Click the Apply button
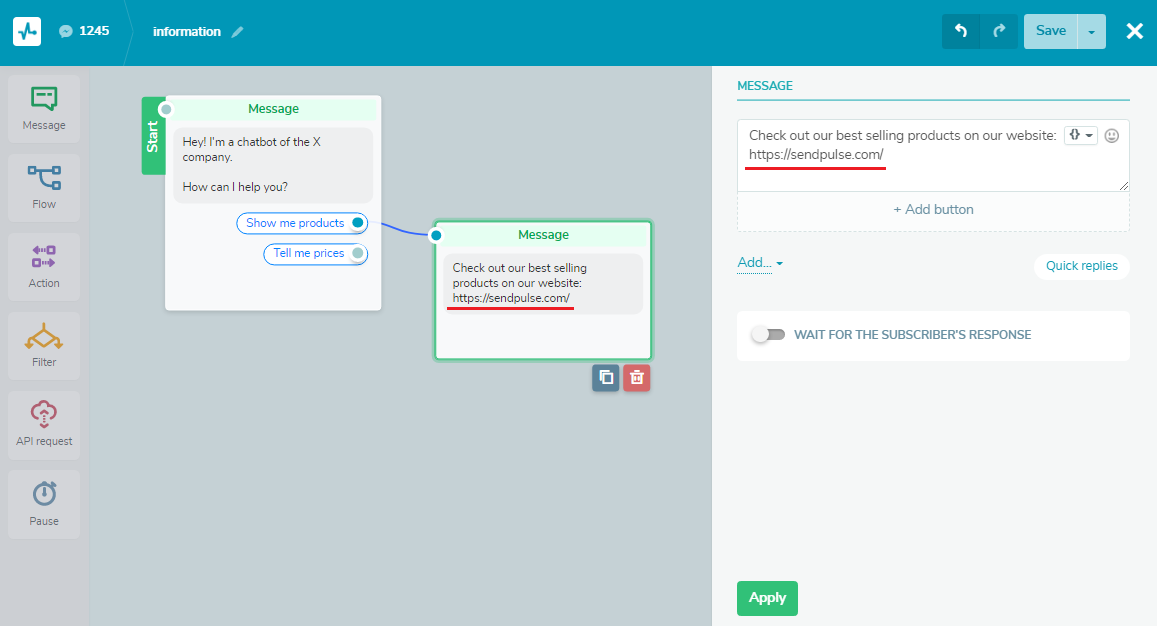This screenshot has width=1157, height=626. pyautogui.click(x=767, y=598)
